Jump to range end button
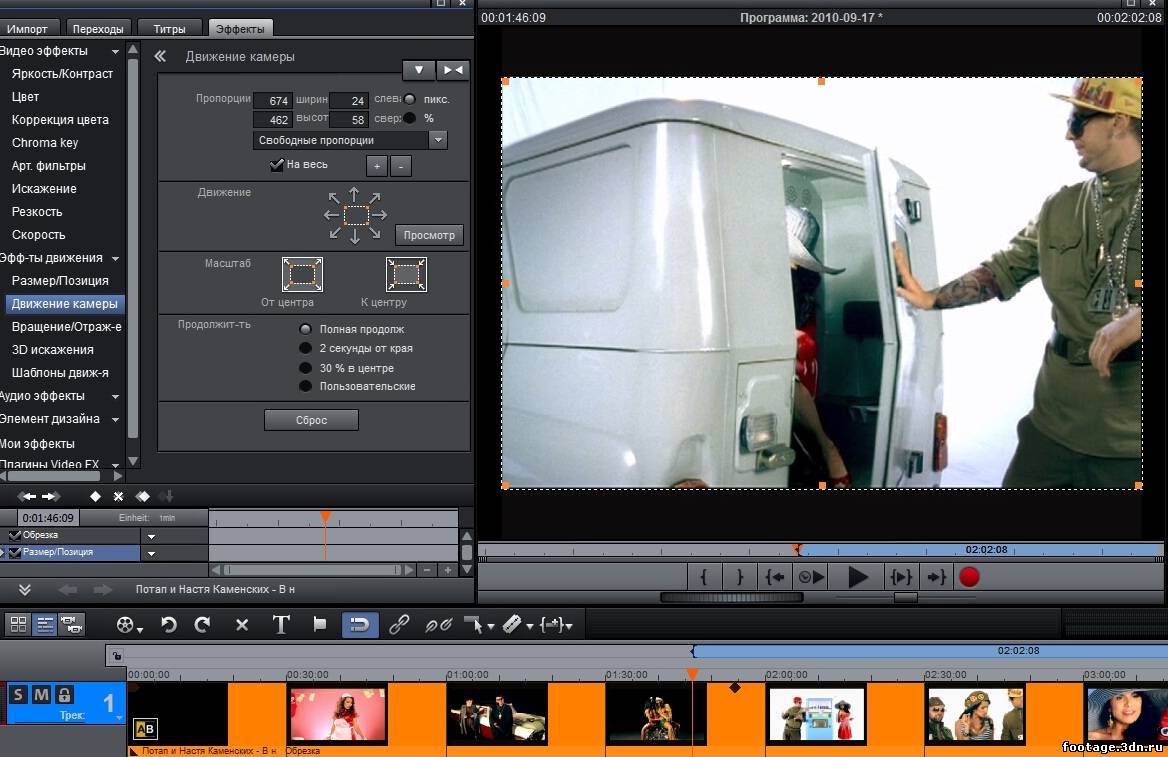This screenshot has height=757, width=1168. (936, 577)
